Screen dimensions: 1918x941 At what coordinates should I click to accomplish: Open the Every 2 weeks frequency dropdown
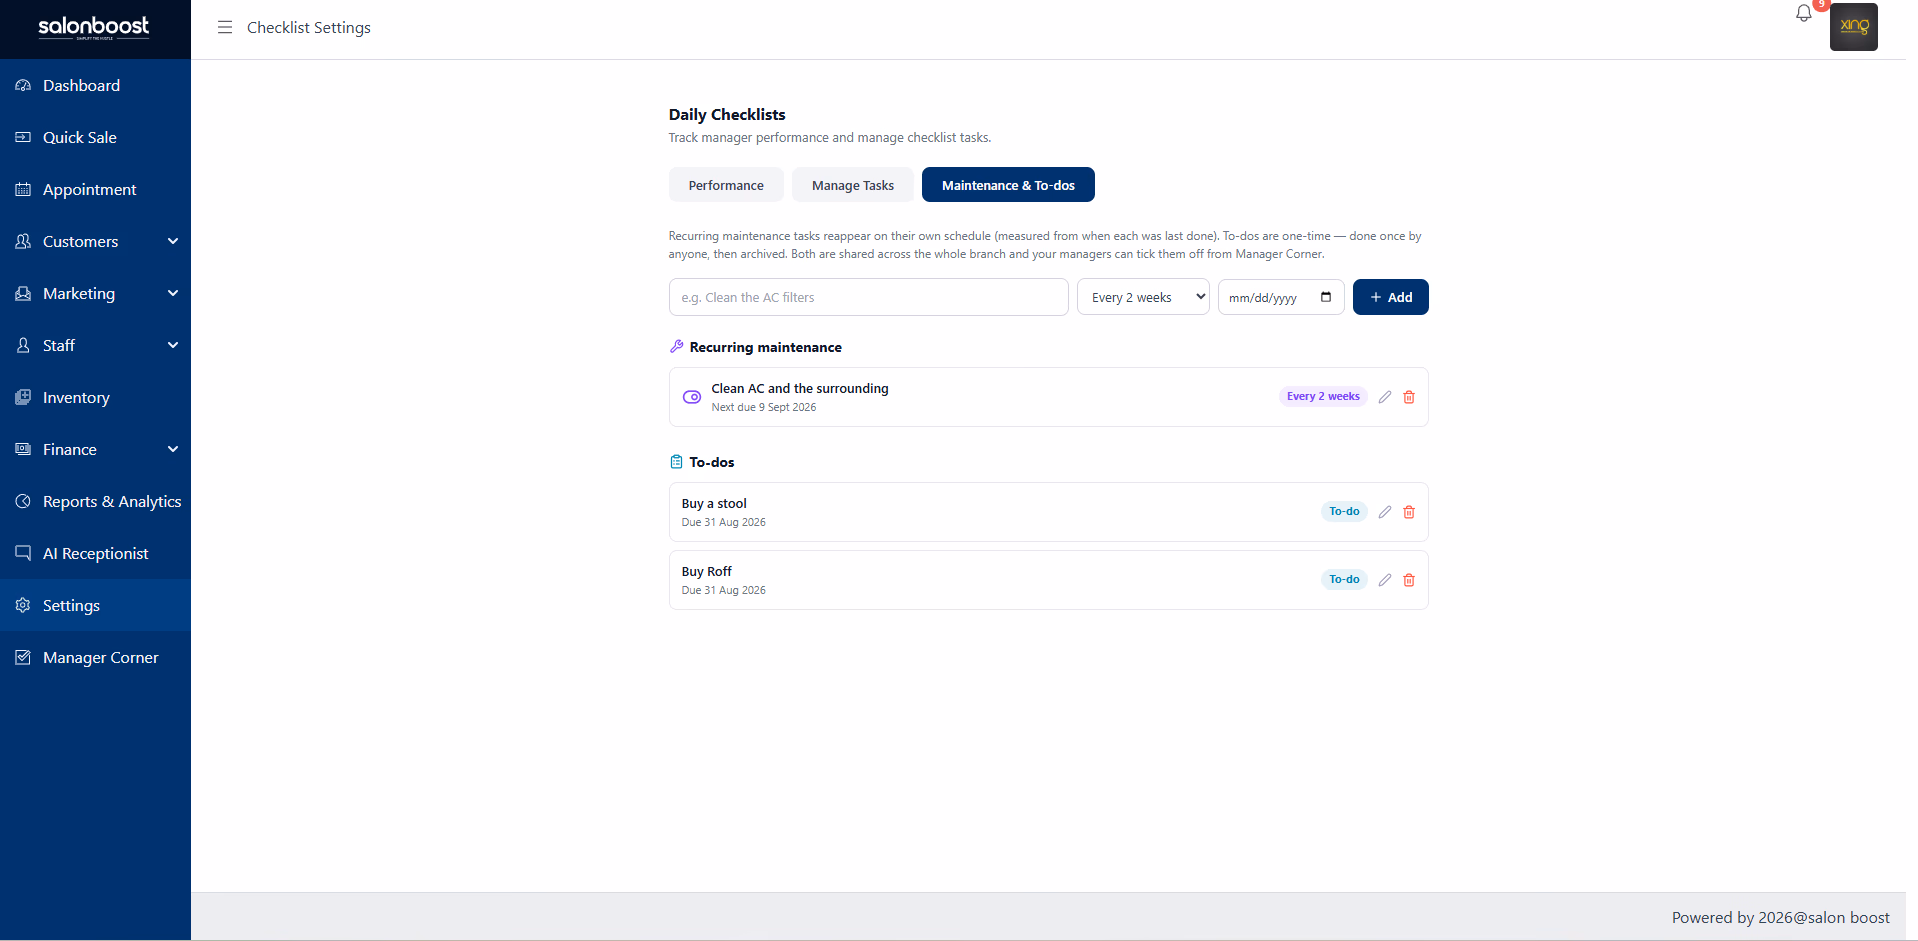[1143, 297]
